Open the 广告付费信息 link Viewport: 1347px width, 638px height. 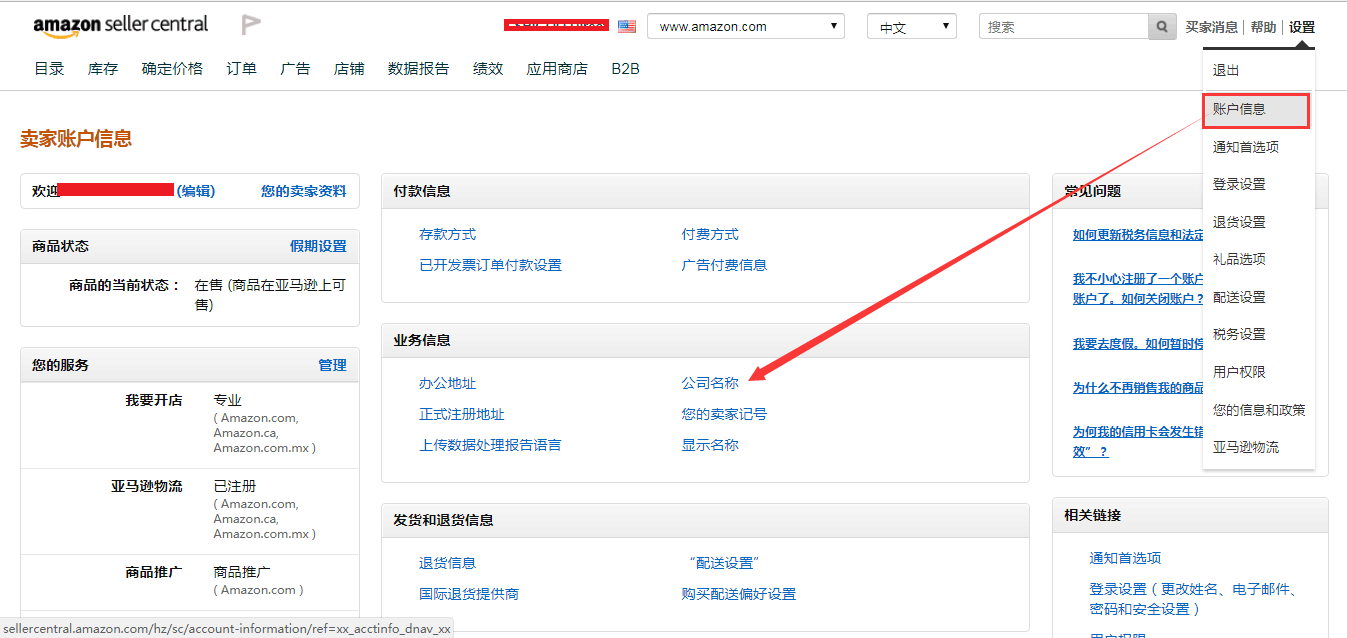tap(724, 265)
